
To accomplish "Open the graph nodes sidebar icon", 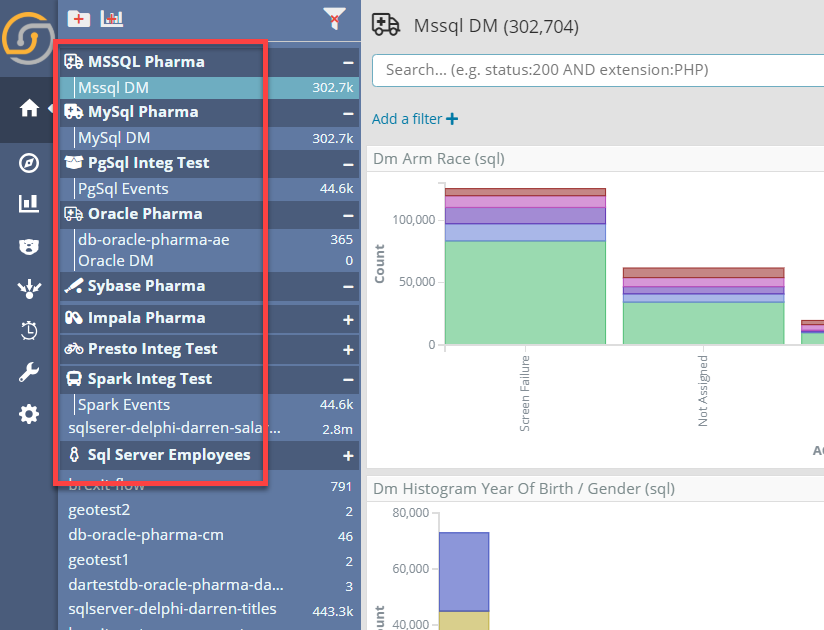I will pos(29,288).
